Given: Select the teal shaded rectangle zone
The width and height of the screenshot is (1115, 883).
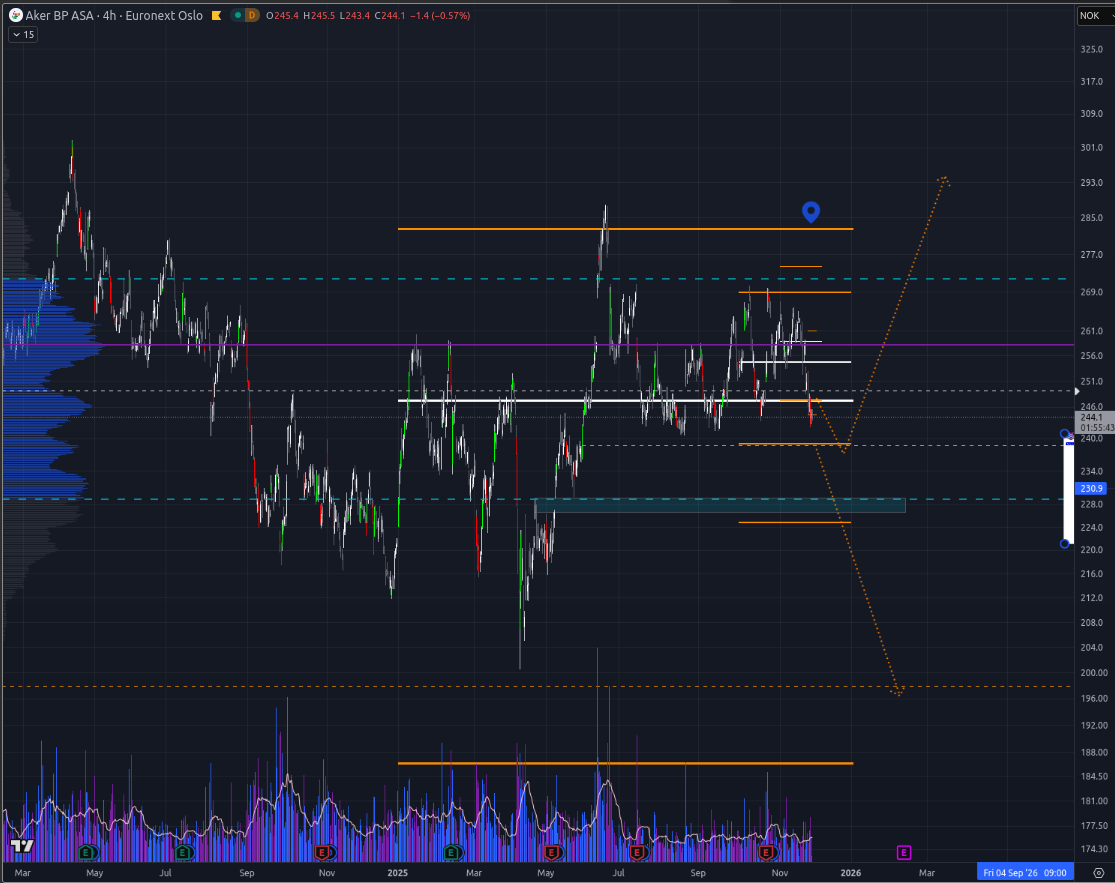Looking at the screenshot, I should click(x=720, y=505).
